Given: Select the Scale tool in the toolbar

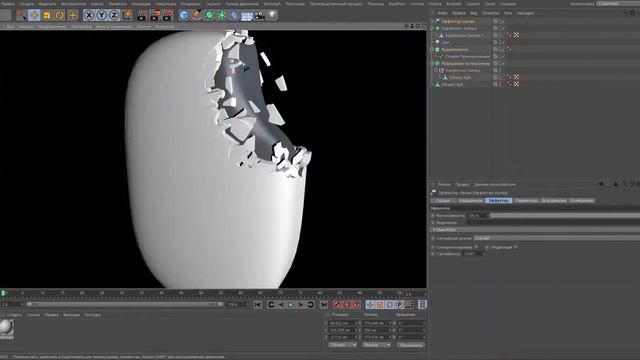Looking at the screenshot, I should coord(47,15).
